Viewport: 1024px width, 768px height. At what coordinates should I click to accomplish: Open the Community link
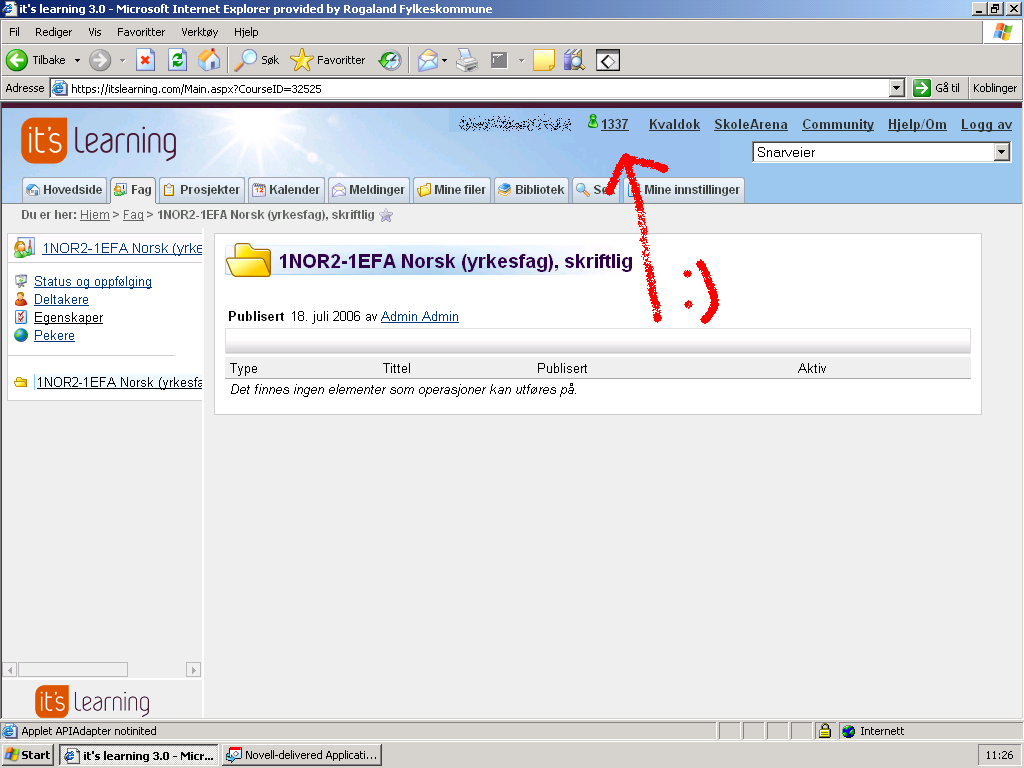838,124
